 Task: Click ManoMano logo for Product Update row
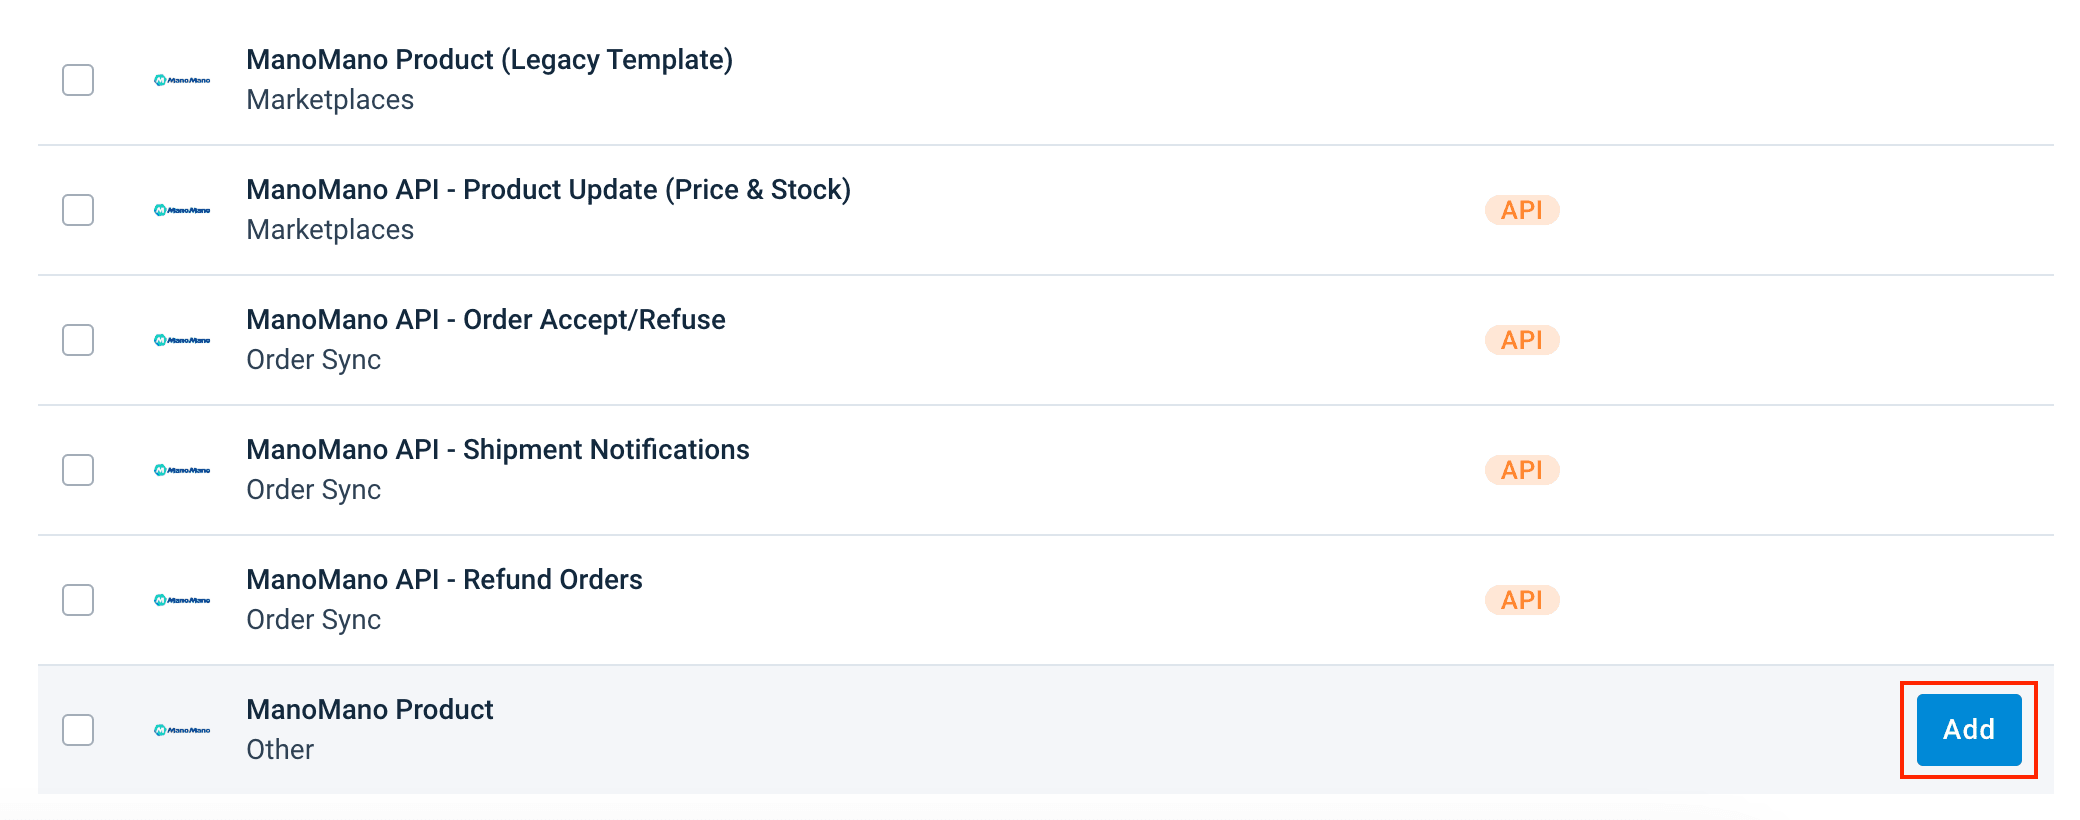click(182, 210)
